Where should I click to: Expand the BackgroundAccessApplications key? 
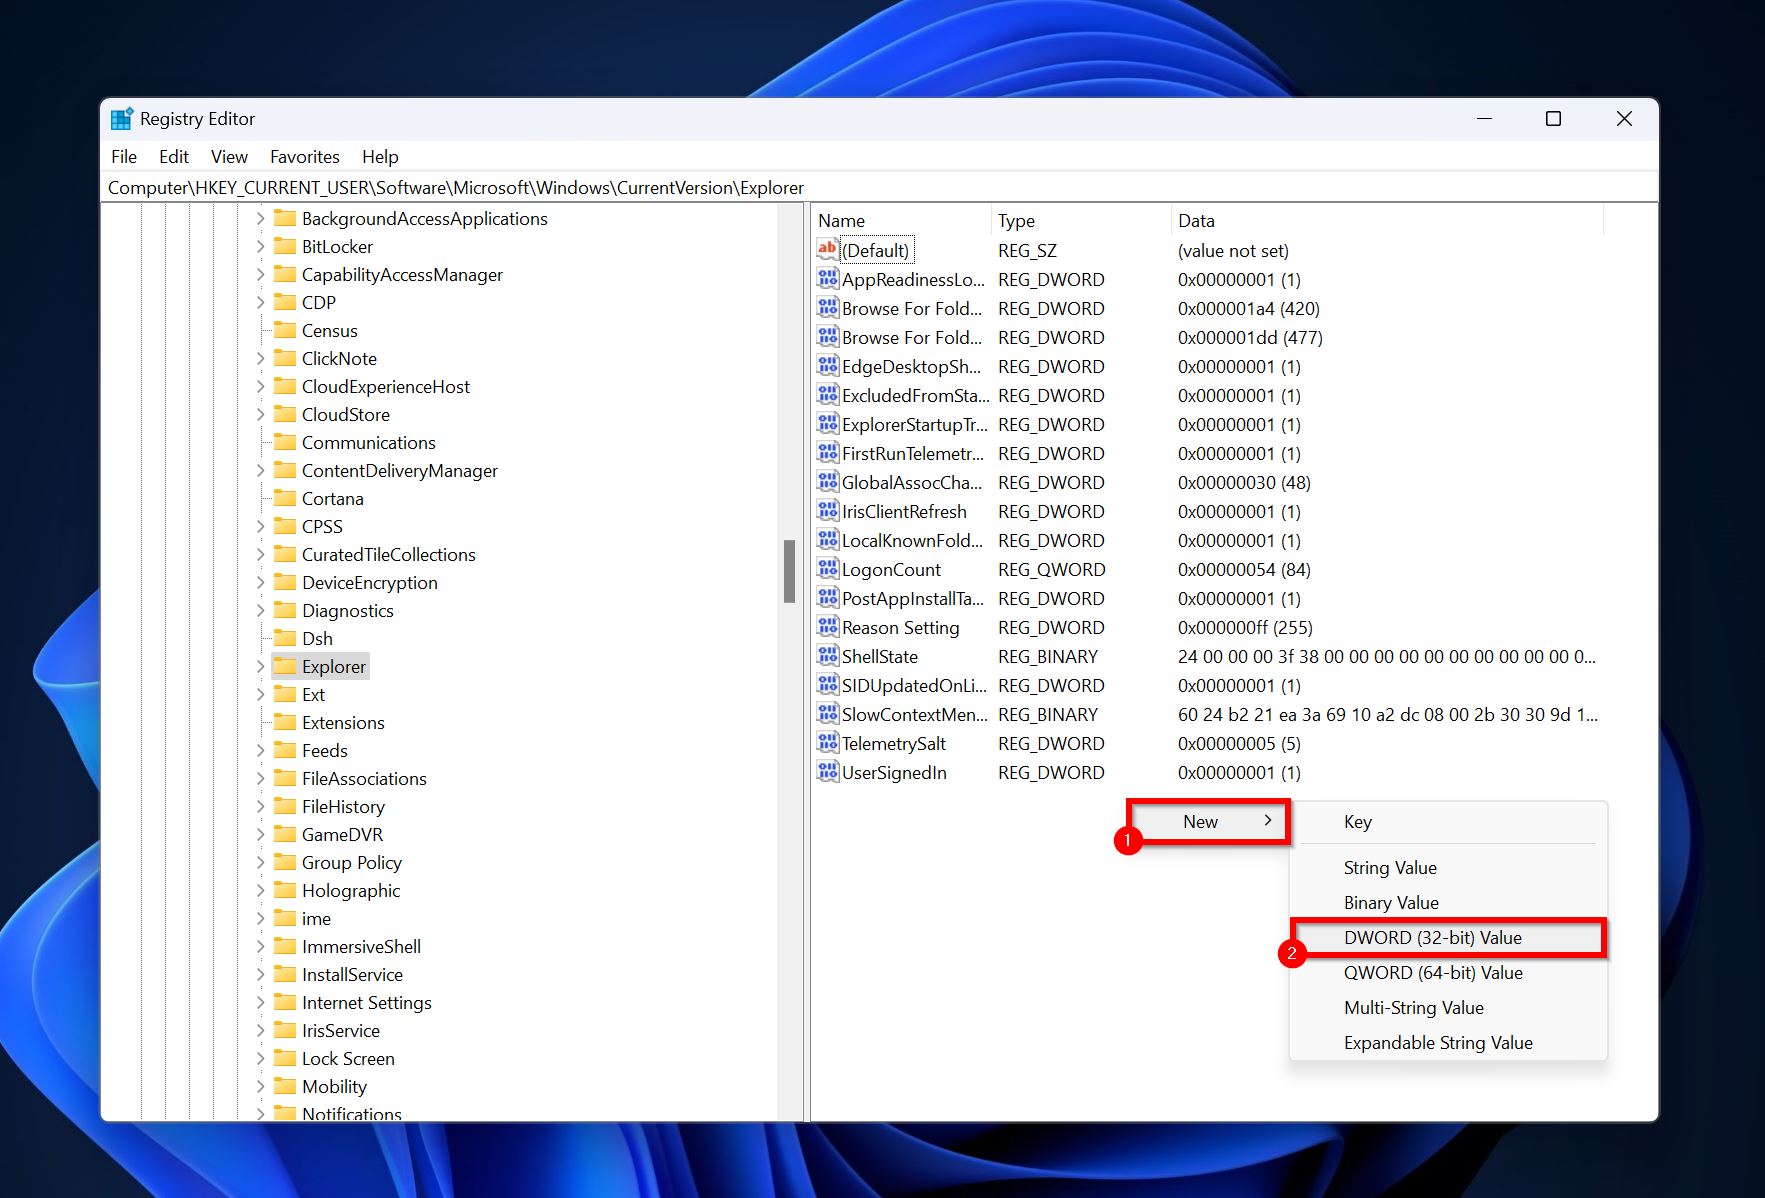pos(260,218)
